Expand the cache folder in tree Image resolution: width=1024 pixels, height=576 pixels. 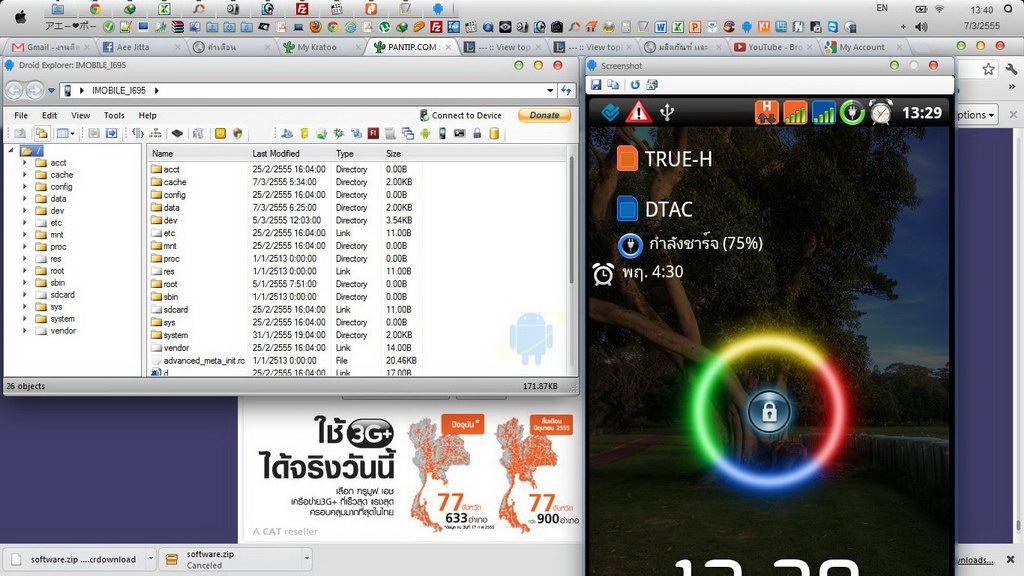25,174
